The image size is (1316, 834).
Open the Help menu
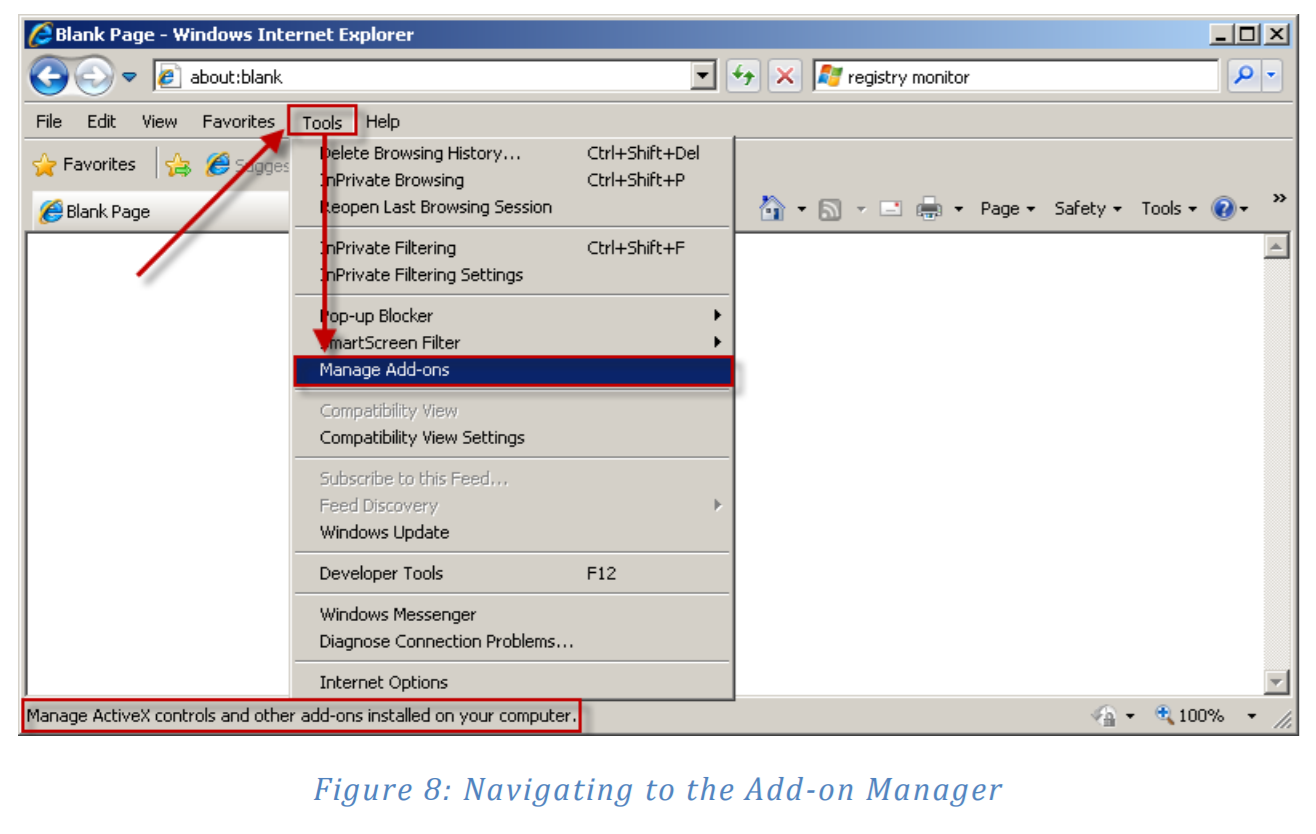pyautogui.click(x=383, y=122)
